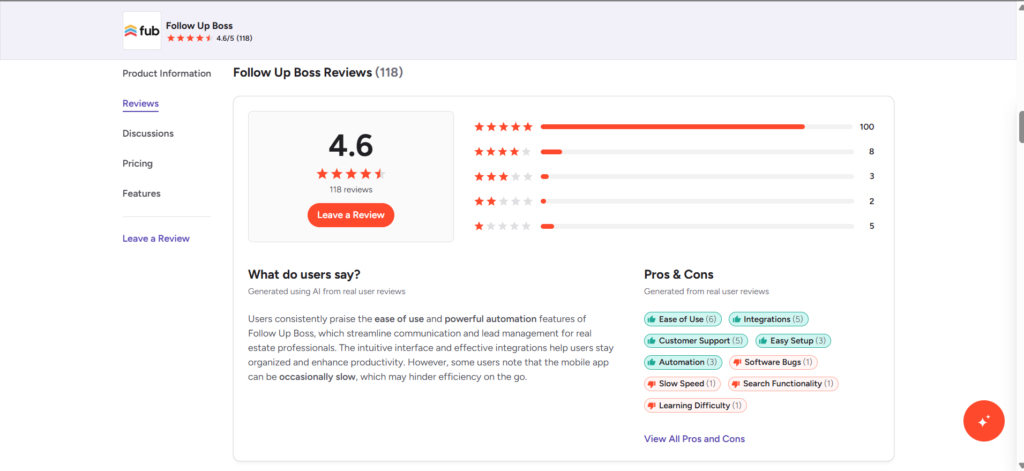Select the Search Functionality (1) tag

point(783,383)
